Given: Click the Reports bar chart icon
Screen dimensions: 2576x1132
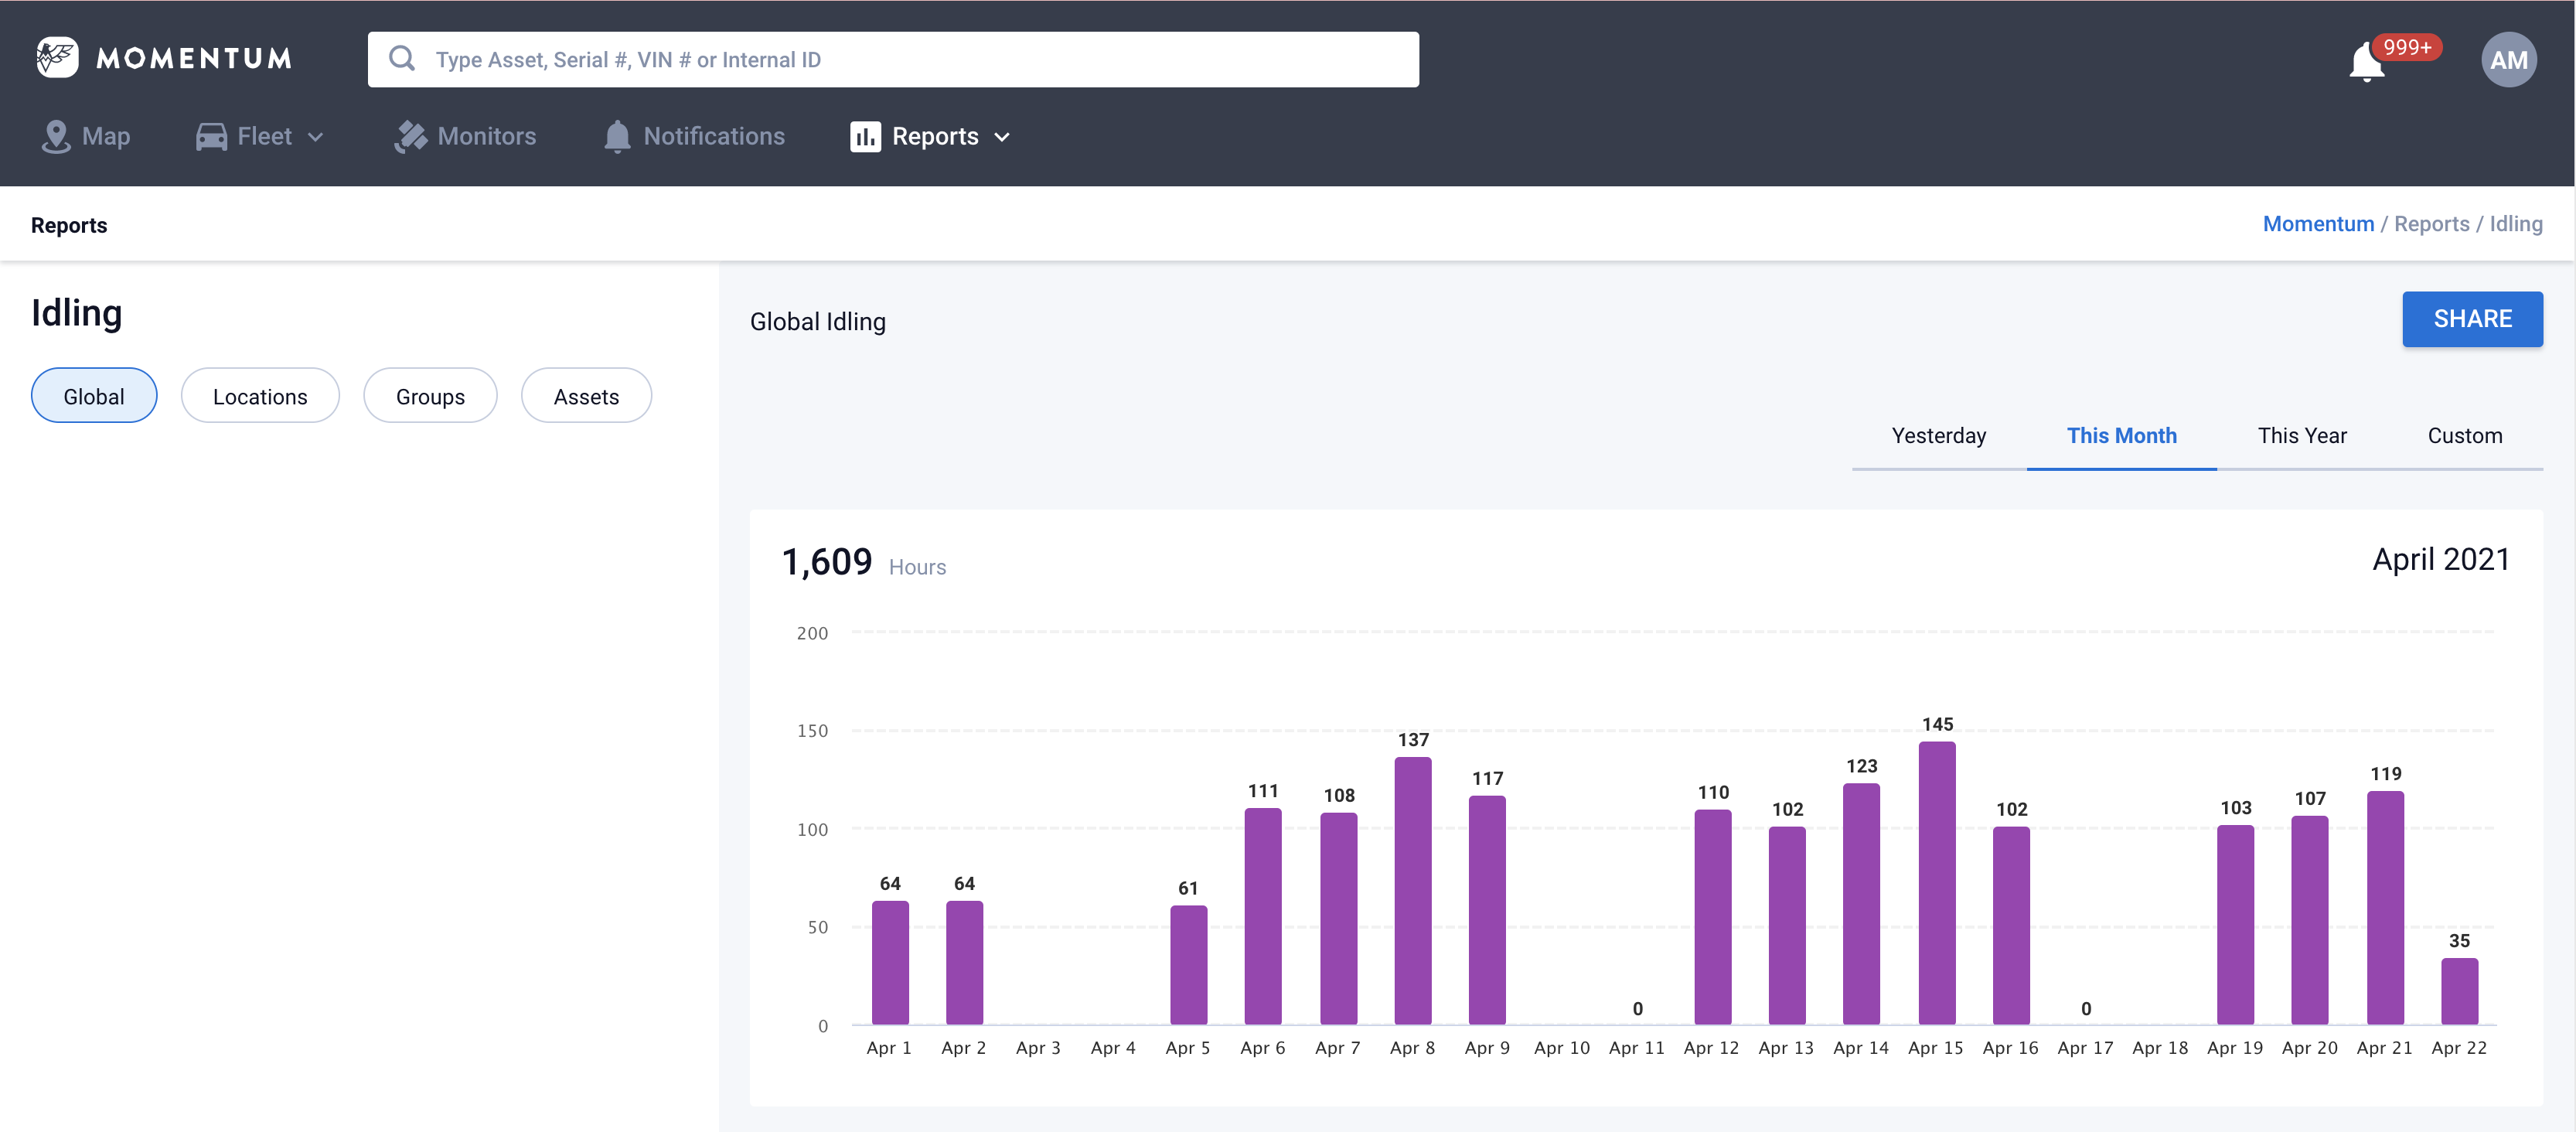Looking at the screenshot, I should coord(865,137).
